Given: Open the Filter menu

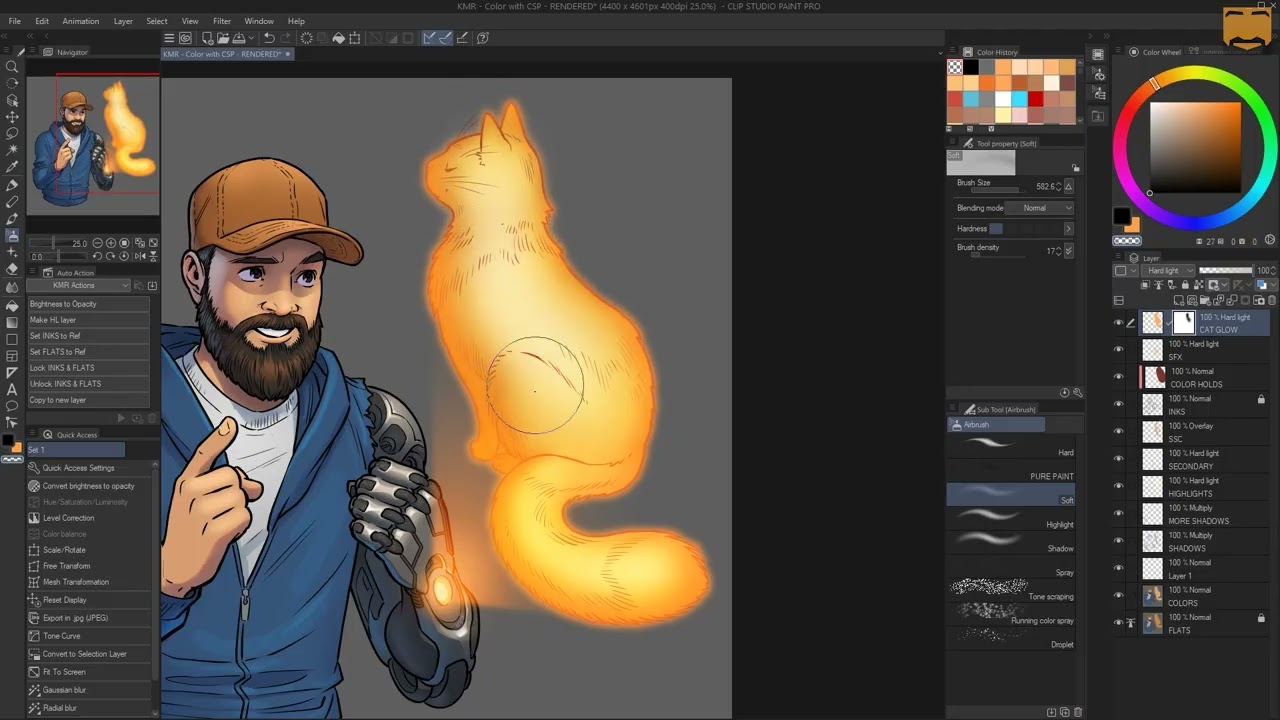Looking at the screenshot, I should pos(222,21).
